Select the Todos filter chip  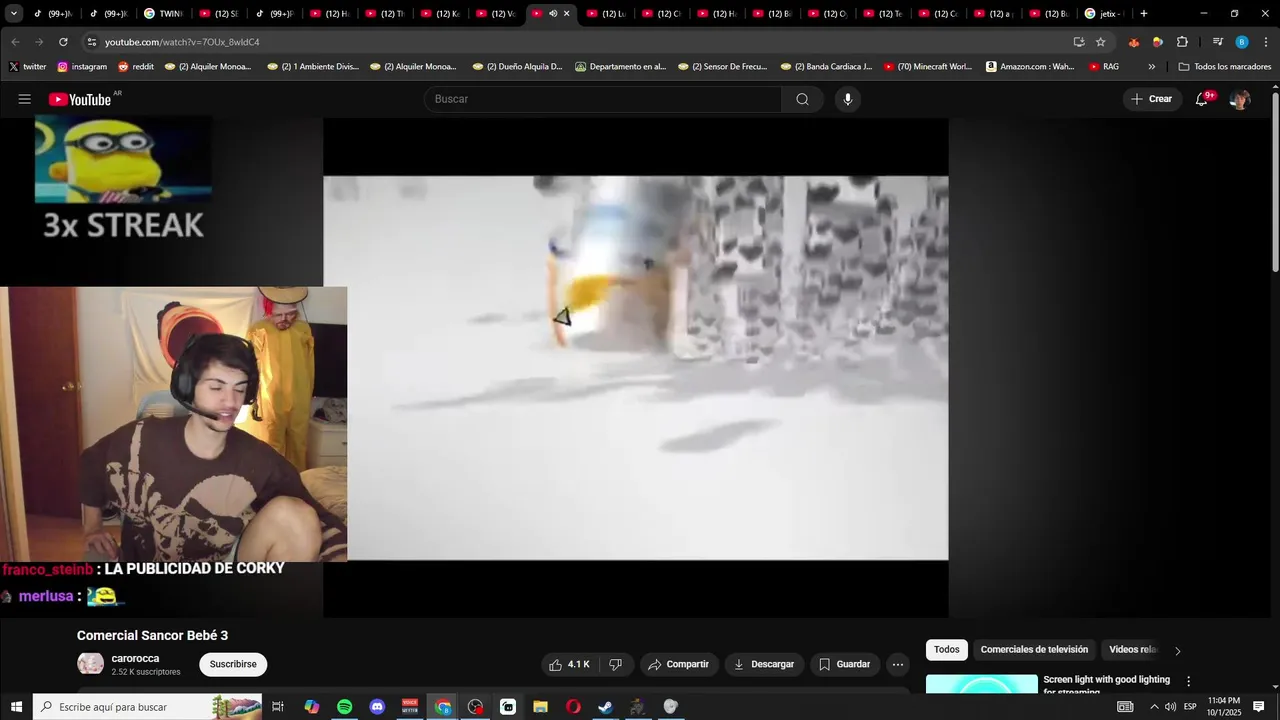946,650
